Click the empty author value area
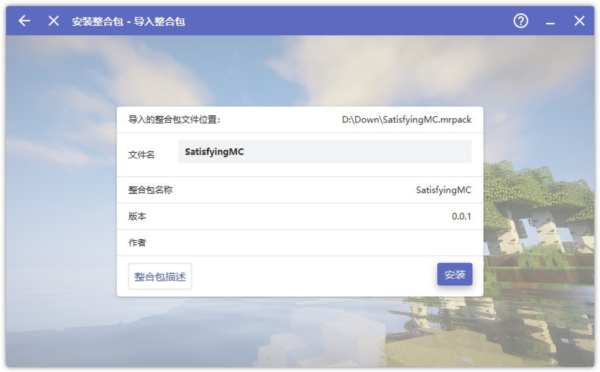This screenshot has width=600, height=372. coord(344,243)
